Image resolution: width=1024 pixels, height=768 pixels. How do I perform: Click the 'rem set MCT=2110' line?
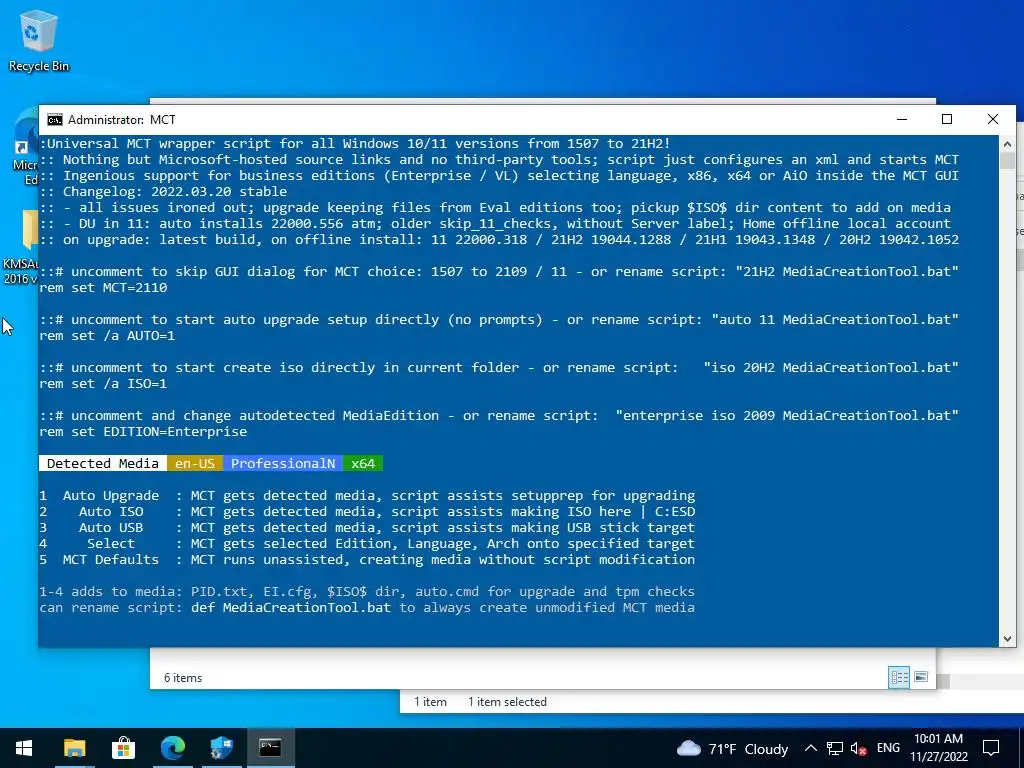[x=103, y=287]
